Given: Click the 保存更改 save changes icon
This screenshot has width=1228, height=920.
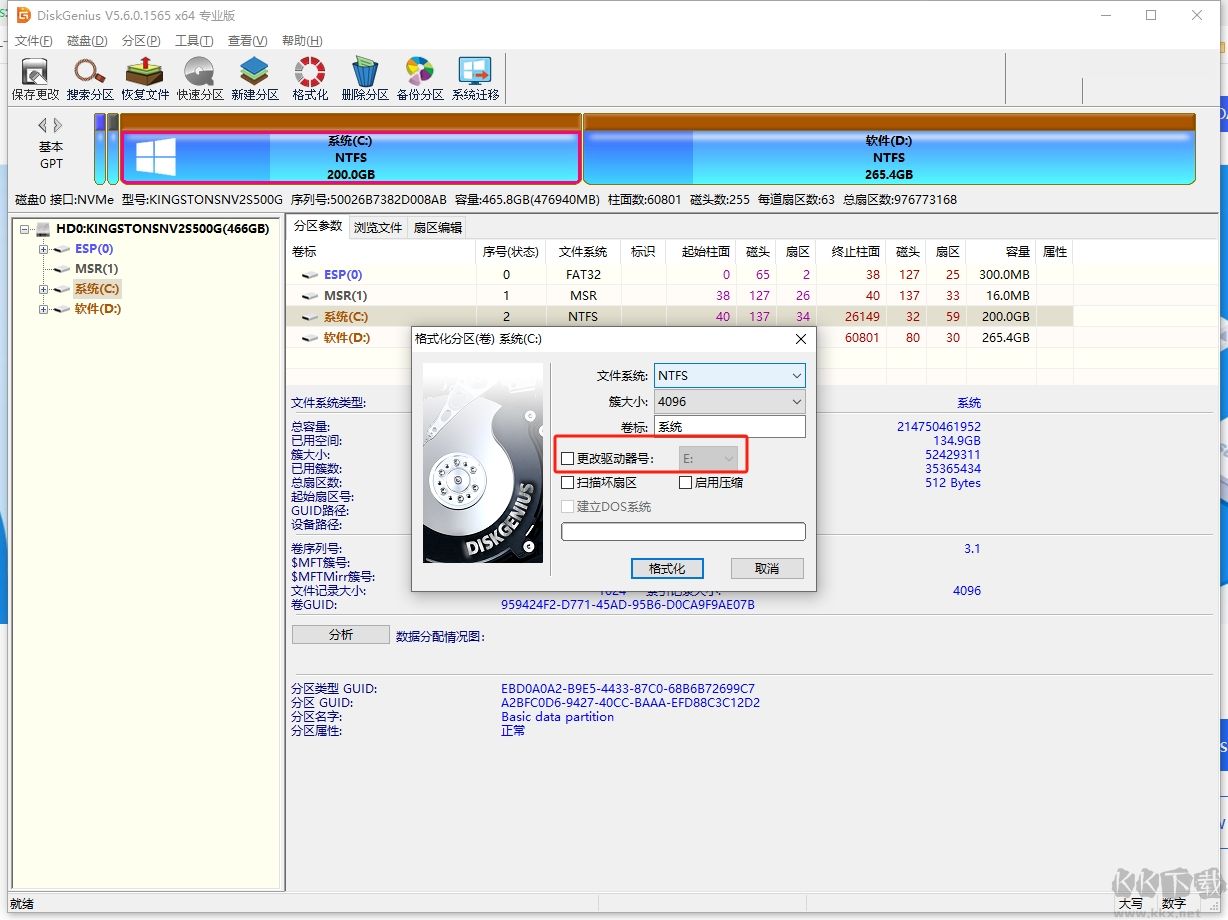Looking at the screenshot, I should (x=35, y=79).
